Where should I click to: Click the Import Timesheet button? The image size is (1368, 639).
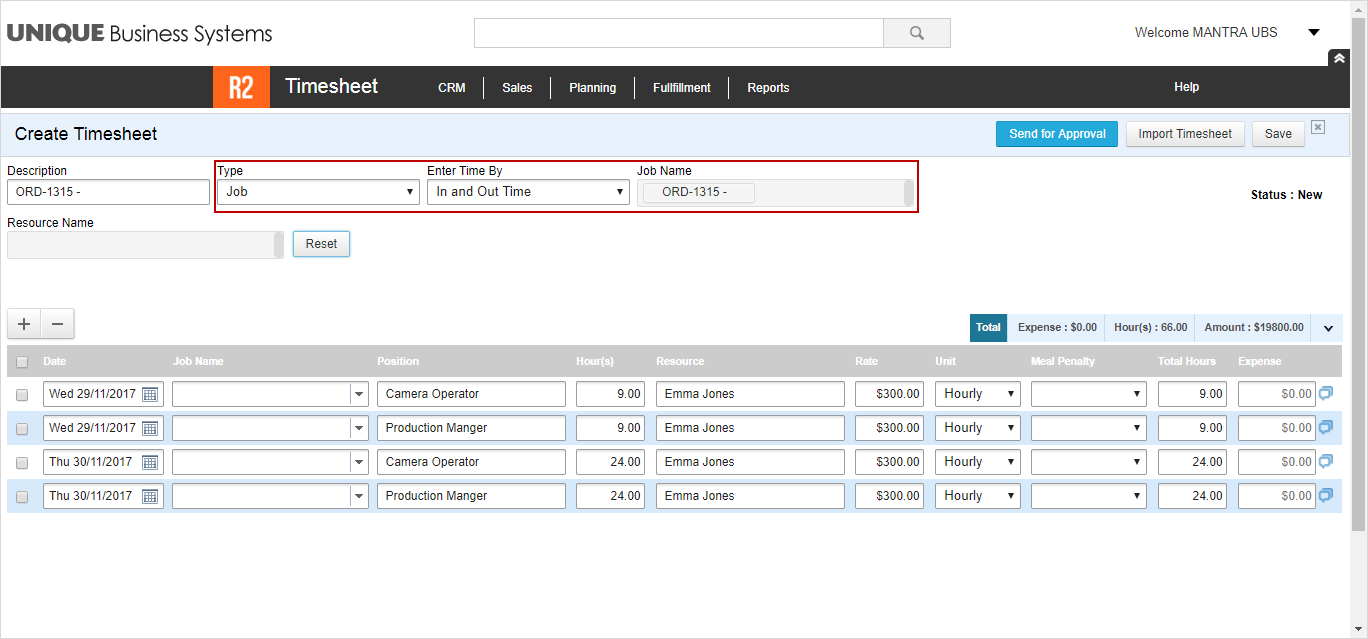coord(1185,134)
